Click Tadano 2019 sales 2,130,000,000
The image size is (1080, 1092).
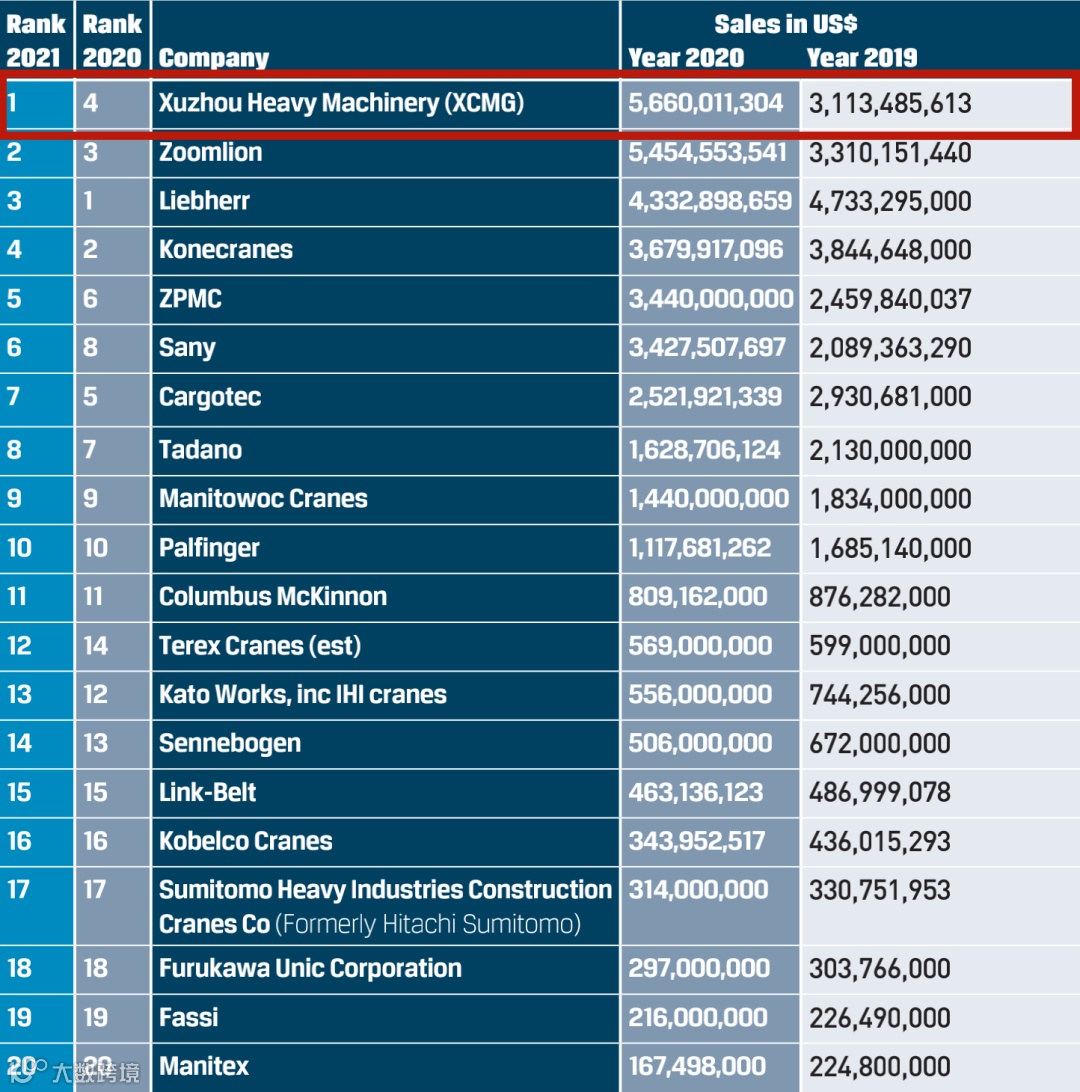890,451
